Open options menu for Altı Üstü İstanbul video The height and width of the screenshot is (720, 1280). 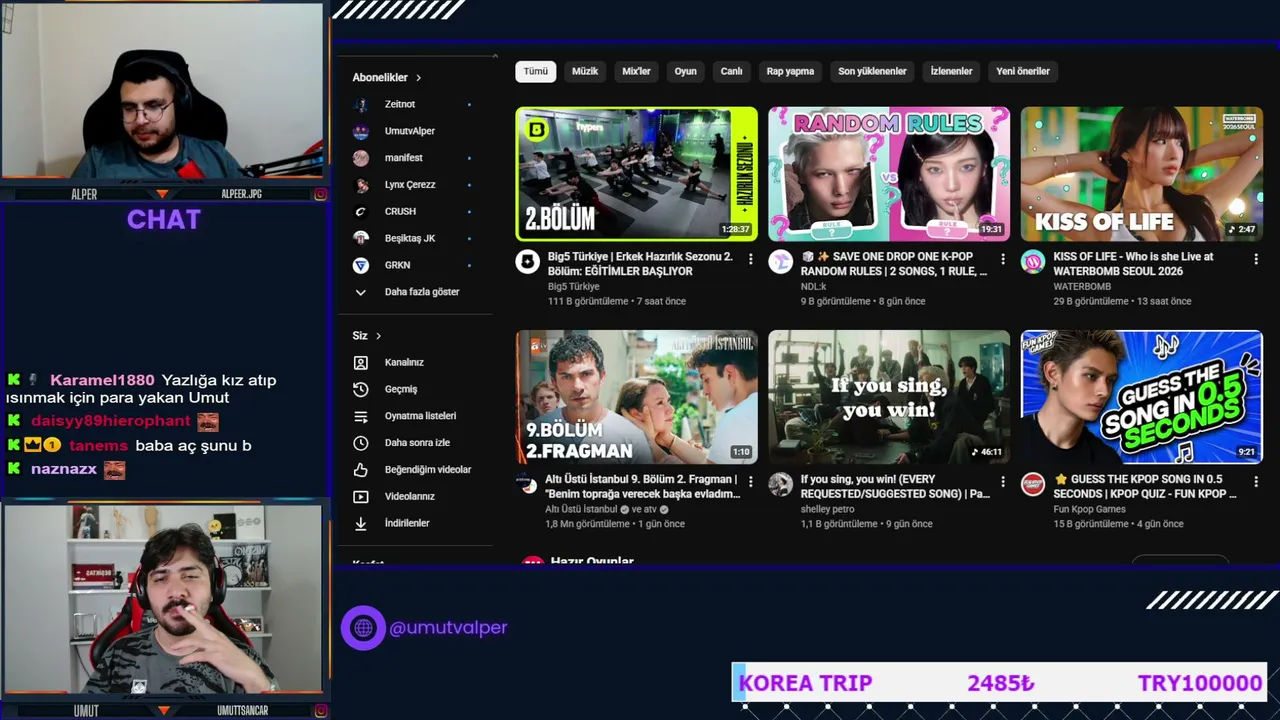click(x=750, y=482)
